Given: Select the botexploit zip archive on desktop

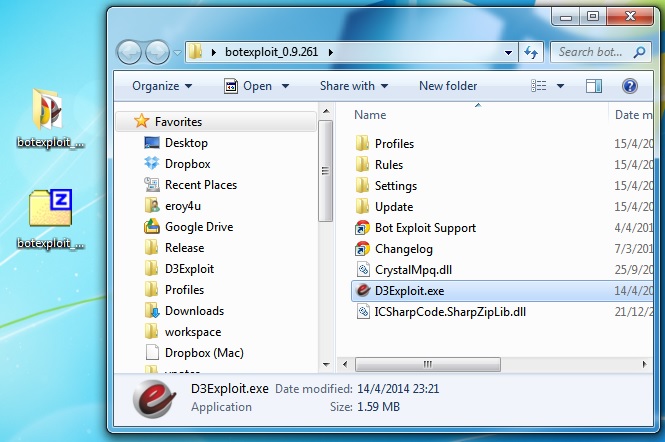Looking at the screenshot, I should (50, 208).
